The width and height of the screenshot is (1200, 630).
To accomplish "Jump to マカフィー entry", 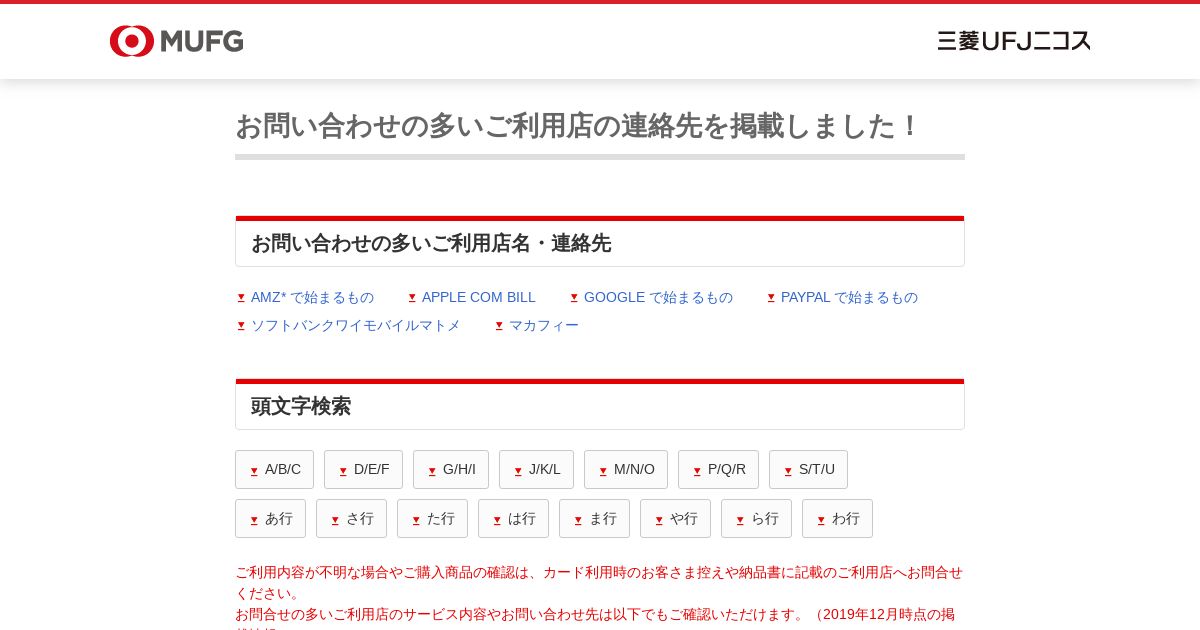I will point(537,325).
